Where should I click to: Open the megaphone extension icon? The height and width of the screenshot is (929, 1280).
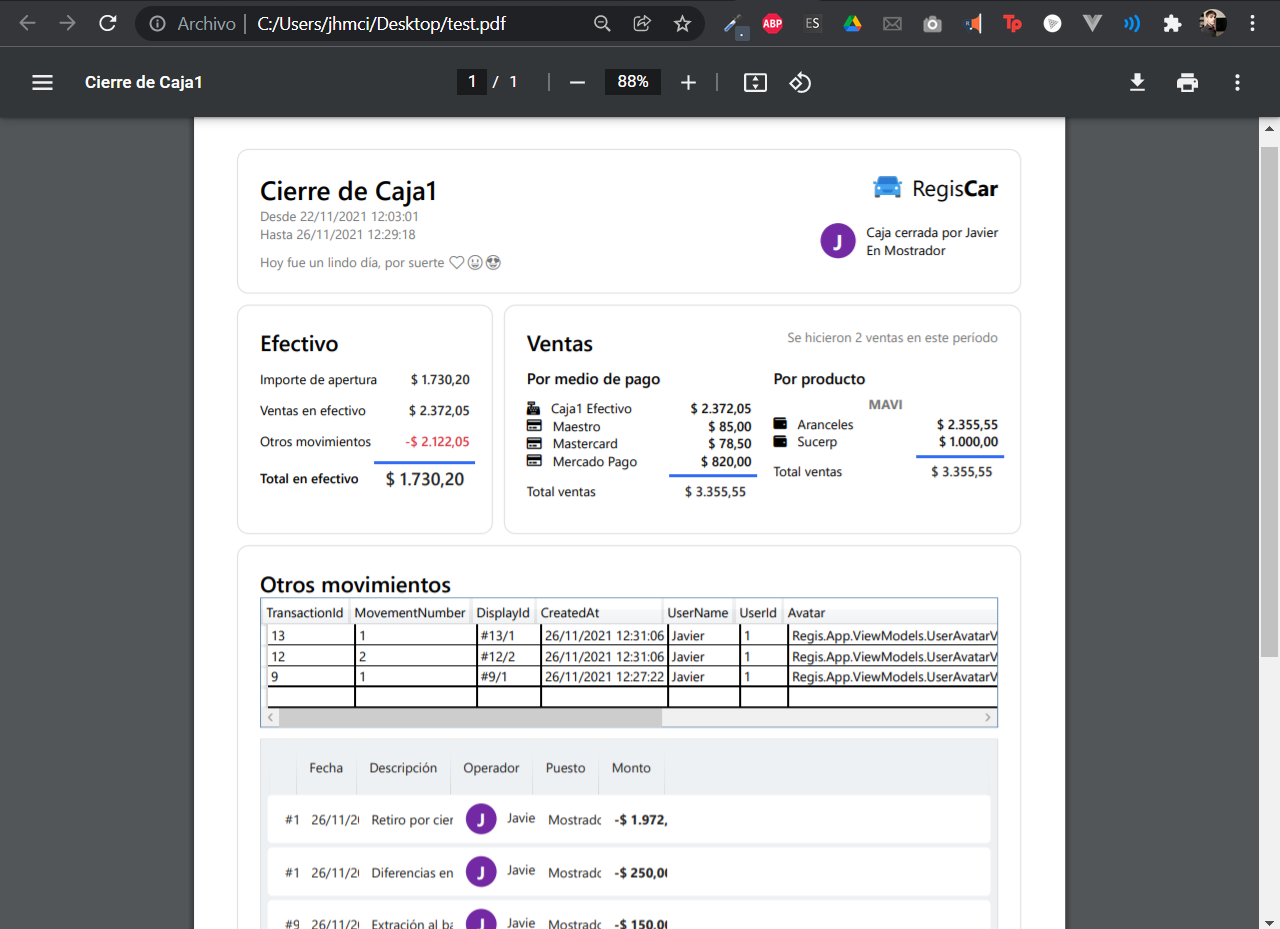coord(973,24)
